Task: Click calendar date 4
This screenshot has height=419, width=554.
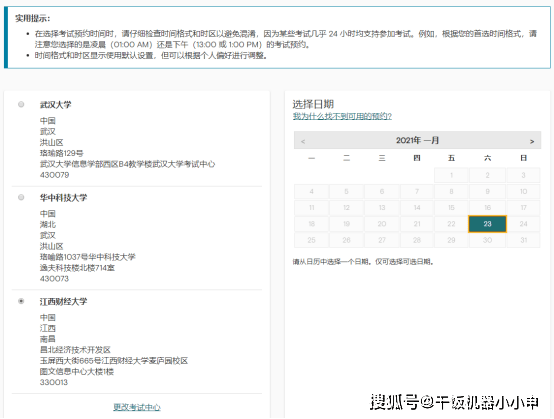Action: click(311, 191)
